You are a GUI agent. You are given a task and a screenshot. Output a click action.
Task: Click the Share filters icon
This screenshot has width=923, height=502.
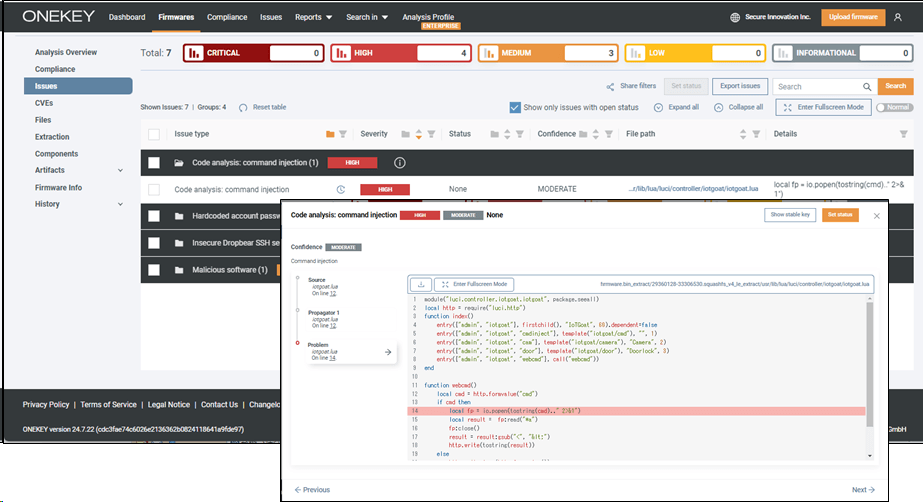coord(610,87)
